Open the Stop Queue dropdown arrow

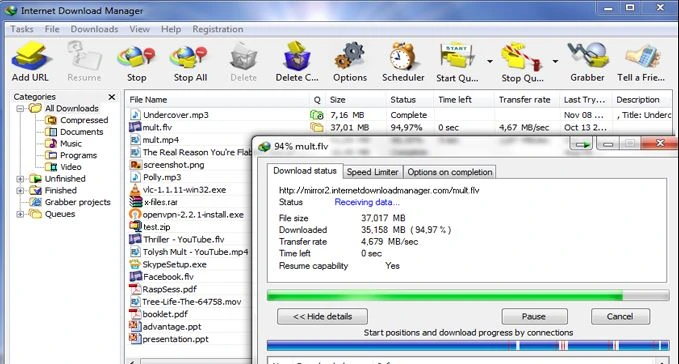555,61
